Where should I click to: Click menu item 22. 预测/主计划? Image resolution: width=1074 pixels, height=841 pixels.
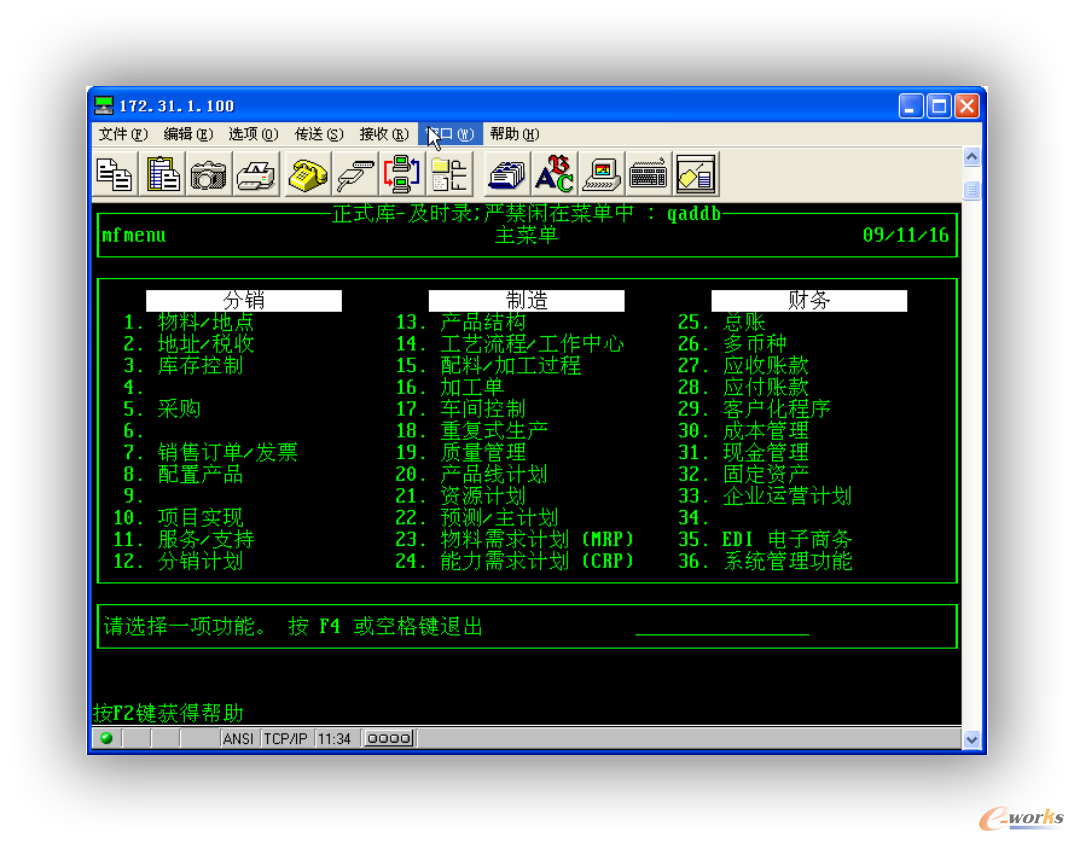pyautogui.click(x=477, y=518)
